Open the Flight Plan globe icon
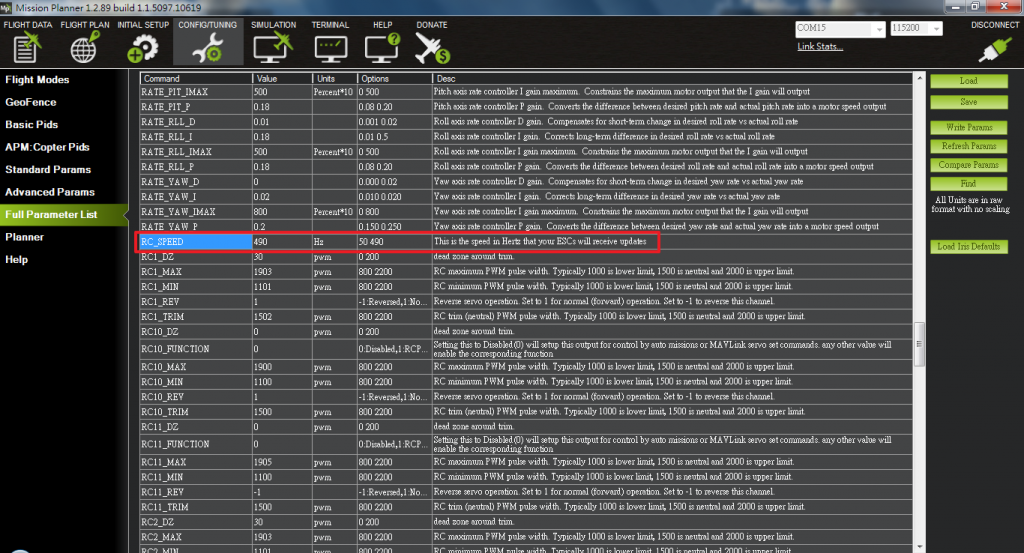The image size is (1024, 553). click(84, 48)
